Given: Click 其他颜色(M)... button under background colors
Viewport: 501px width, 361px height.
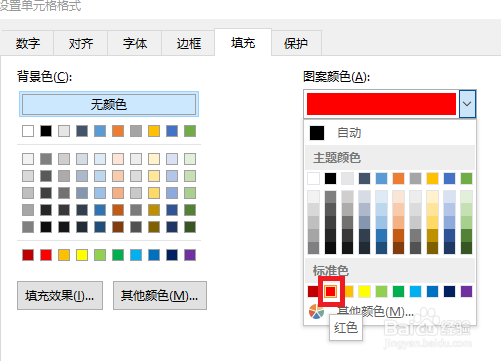Looking at the screenshot, I should pyautogui.click(x=160, y=296).
